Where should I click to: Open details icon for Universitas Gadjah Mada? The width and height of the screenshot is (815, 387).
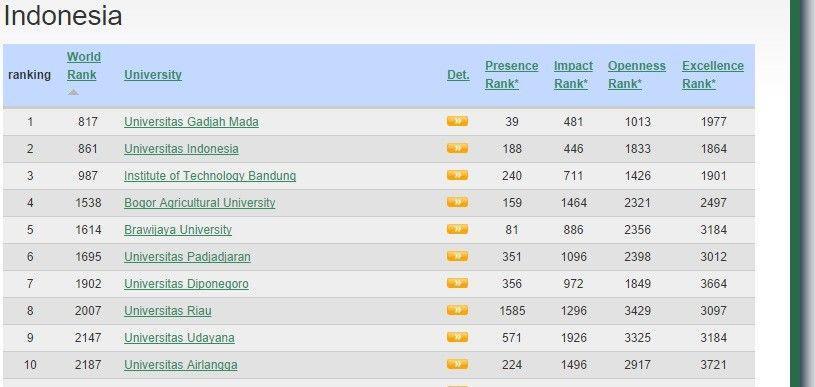point(457,121)
